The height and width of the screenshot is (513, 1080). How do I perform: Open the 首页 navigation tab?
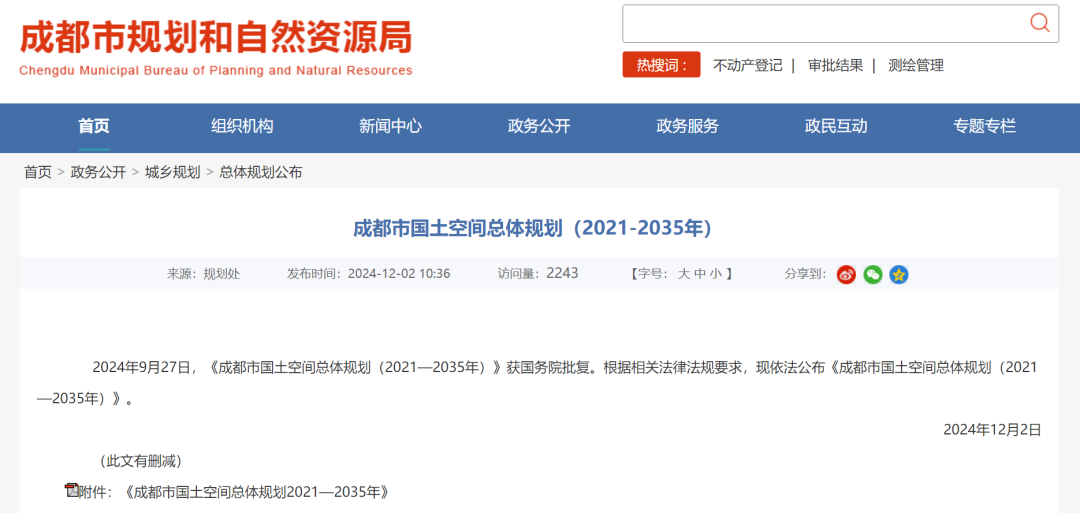pos(94,127)
